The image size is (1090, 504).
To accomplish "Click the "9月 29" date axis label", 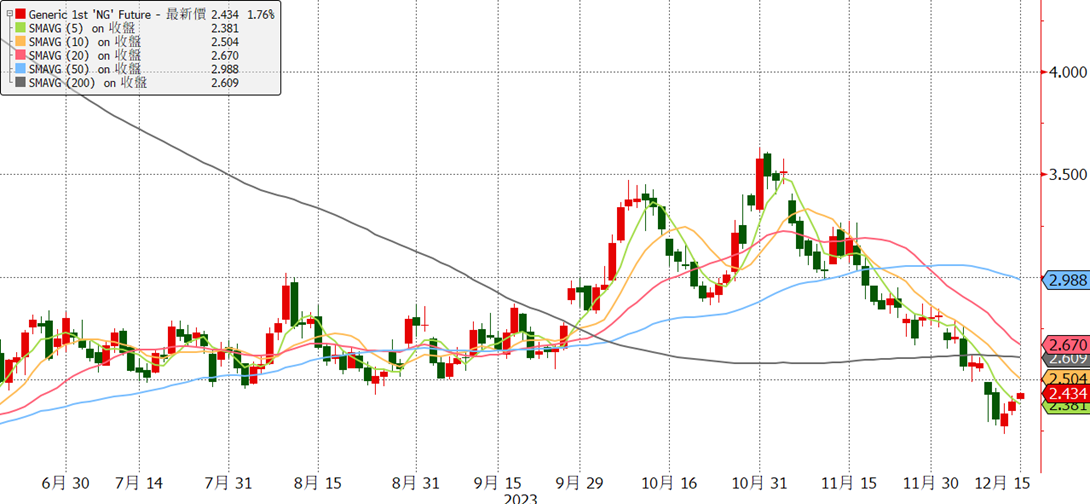I will [x=579, y=481].
